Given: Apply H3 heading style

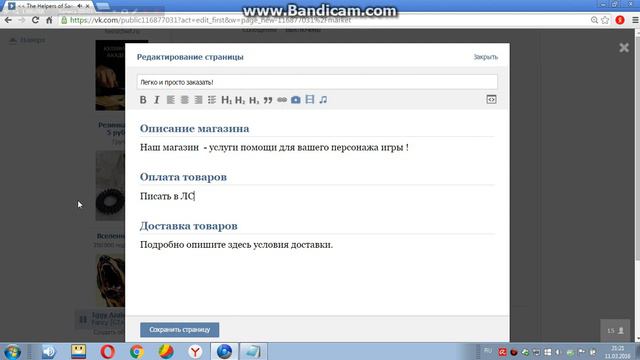Looking at the screenshot, I should [254, 100].
